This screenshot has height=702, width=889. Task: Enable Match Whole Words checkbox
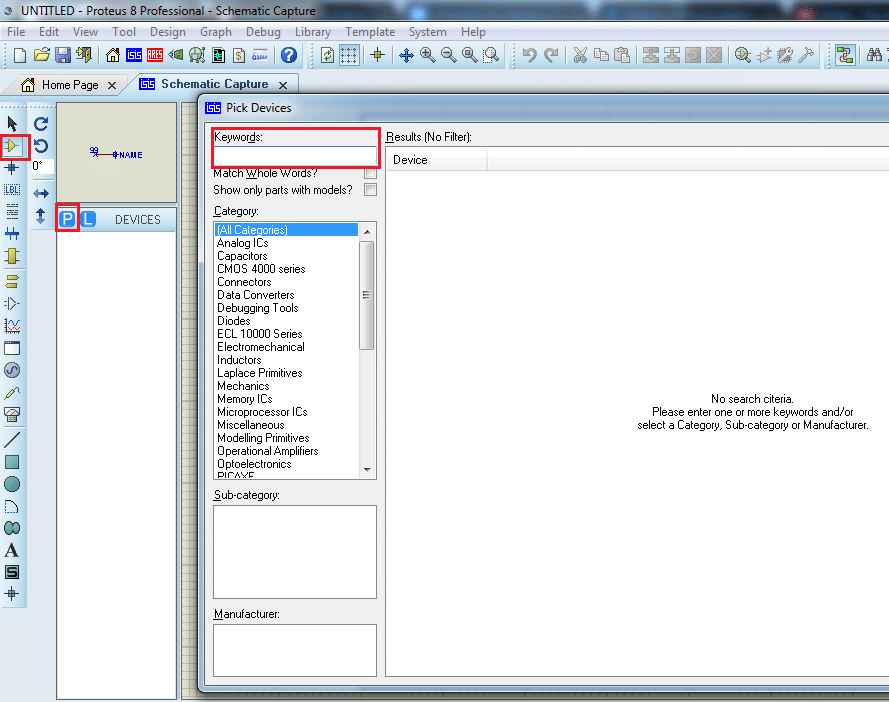coord(371,173)
